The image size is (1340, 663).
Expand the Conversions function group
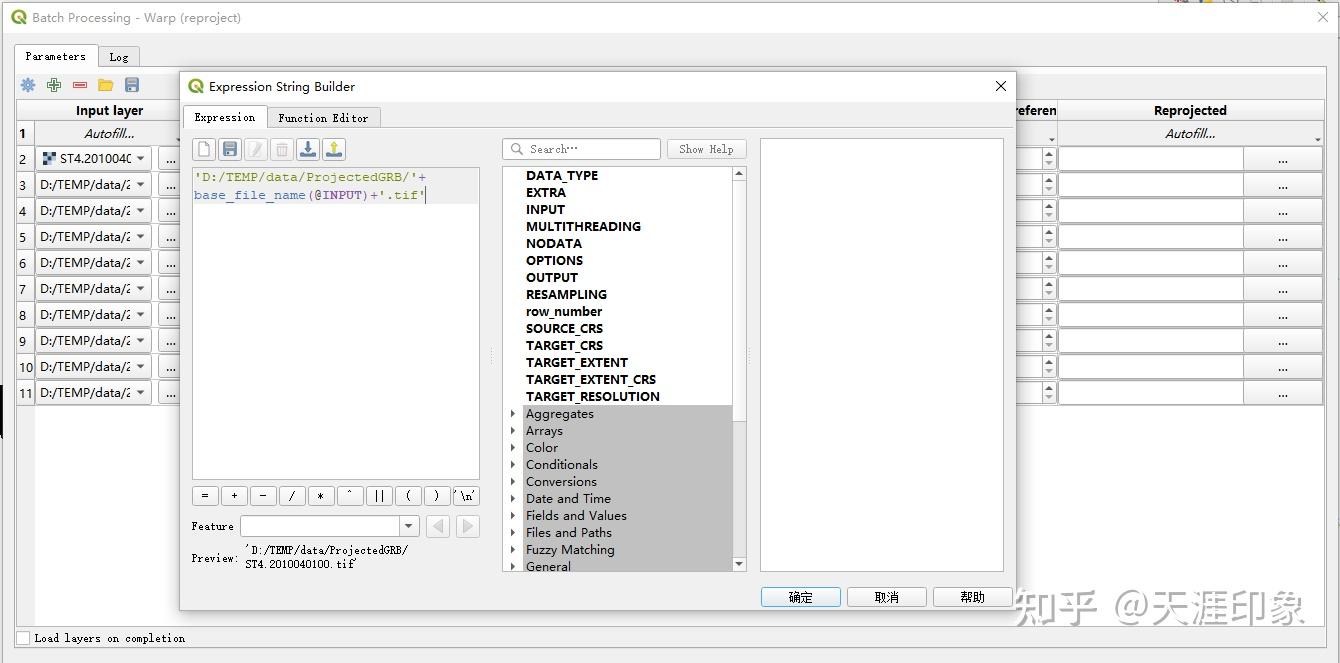(513, 482)
